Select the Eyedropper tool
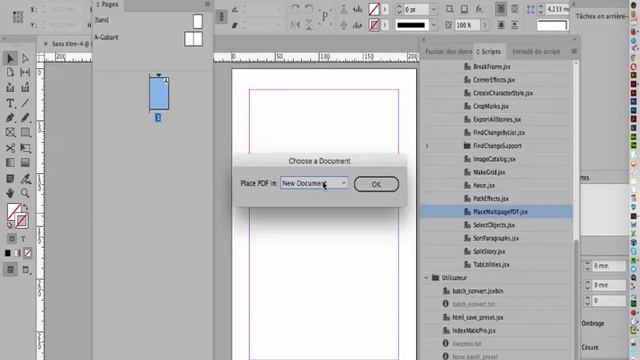640x360 pixels. (25, 178)
